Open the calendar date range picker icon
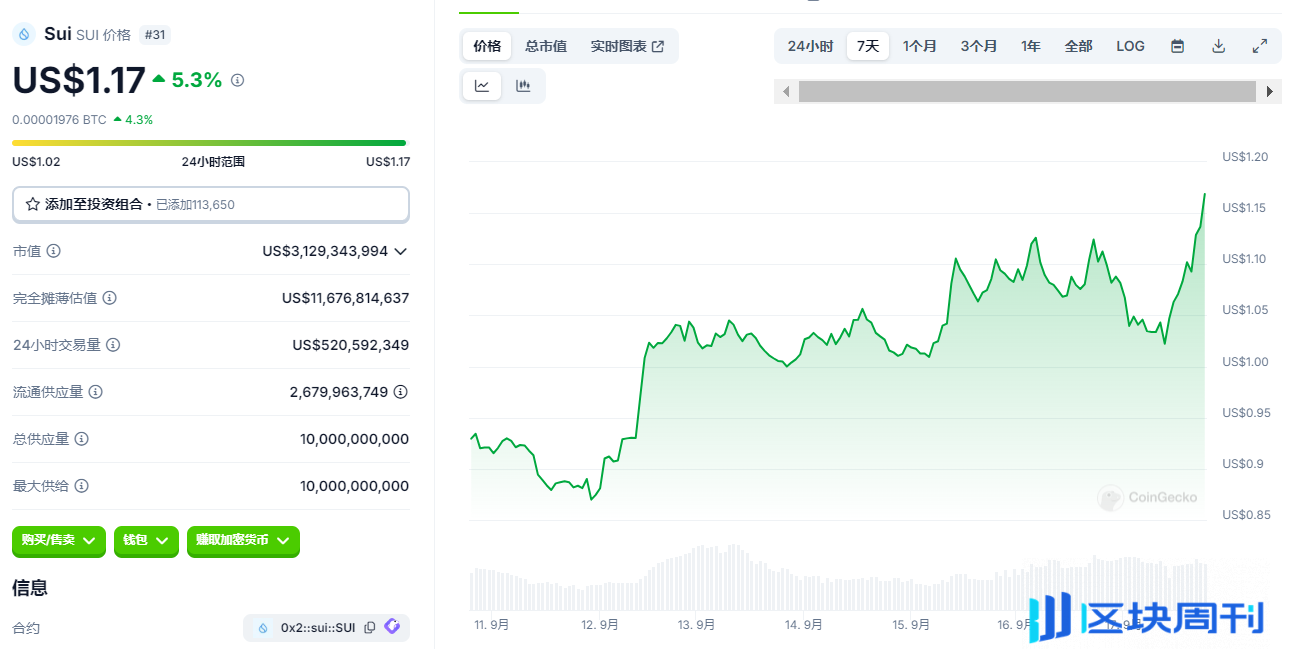1291x649 pixels. pyautogui.click(x=1177, y=45)
